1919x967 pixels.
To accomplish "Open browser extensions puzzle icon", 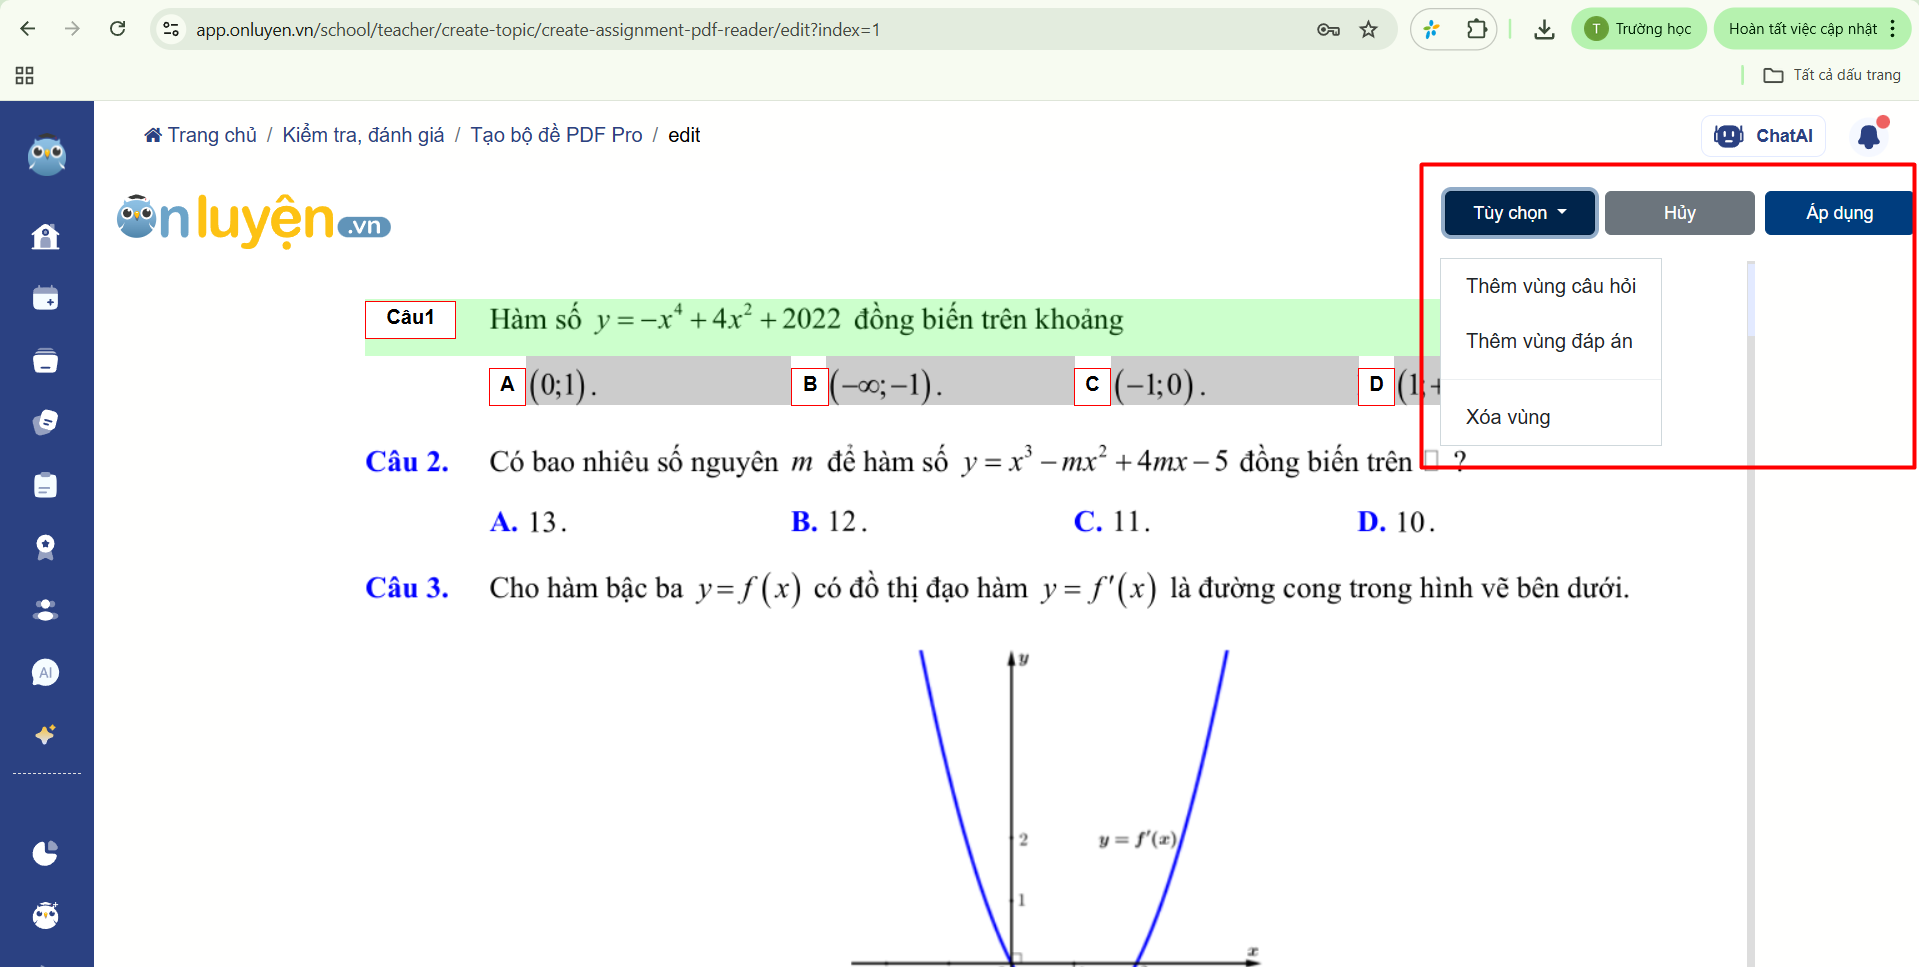I will [x=1477, y=29].
